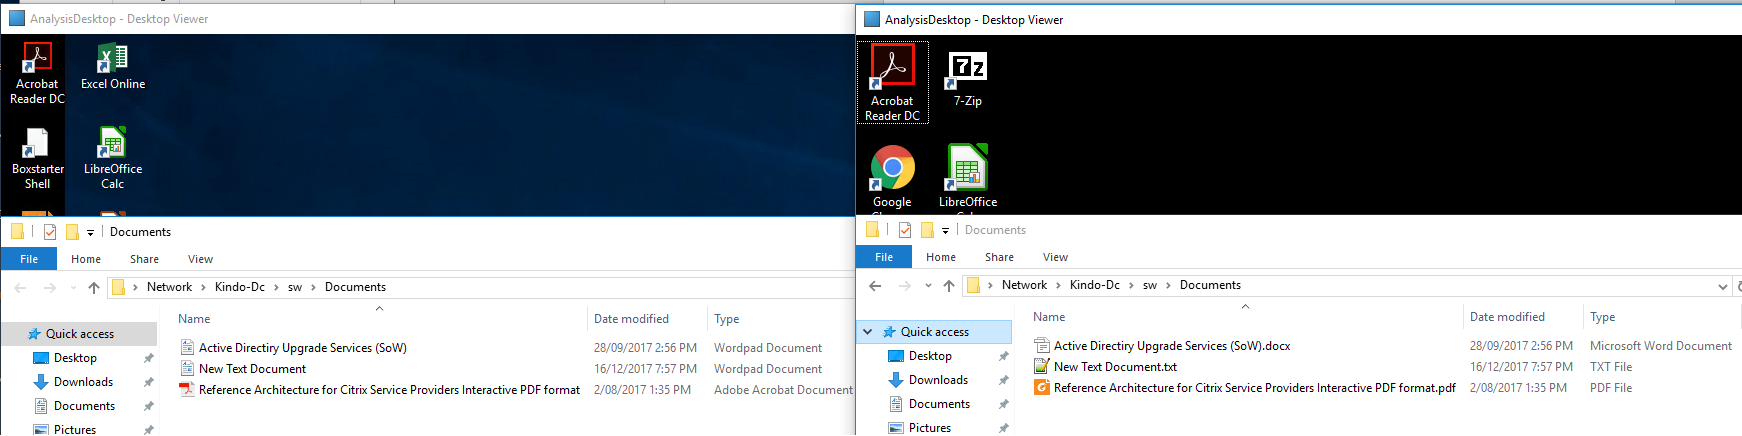Click orange icon of Reference Architecture pdf, right window

click(x=1041, y=388)
